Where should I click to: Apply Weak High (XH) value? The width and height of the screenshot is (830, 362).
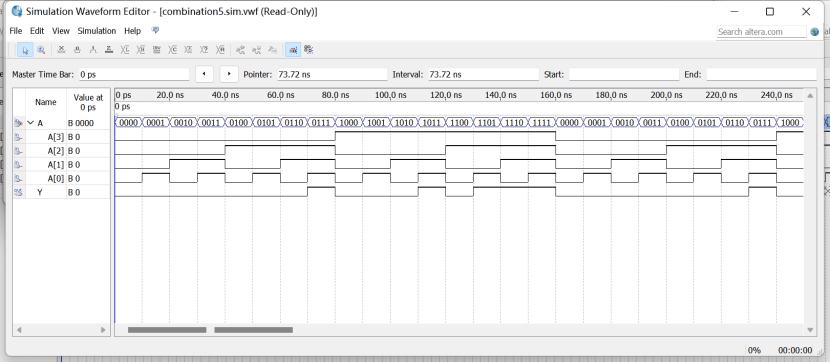click(141, 50)
